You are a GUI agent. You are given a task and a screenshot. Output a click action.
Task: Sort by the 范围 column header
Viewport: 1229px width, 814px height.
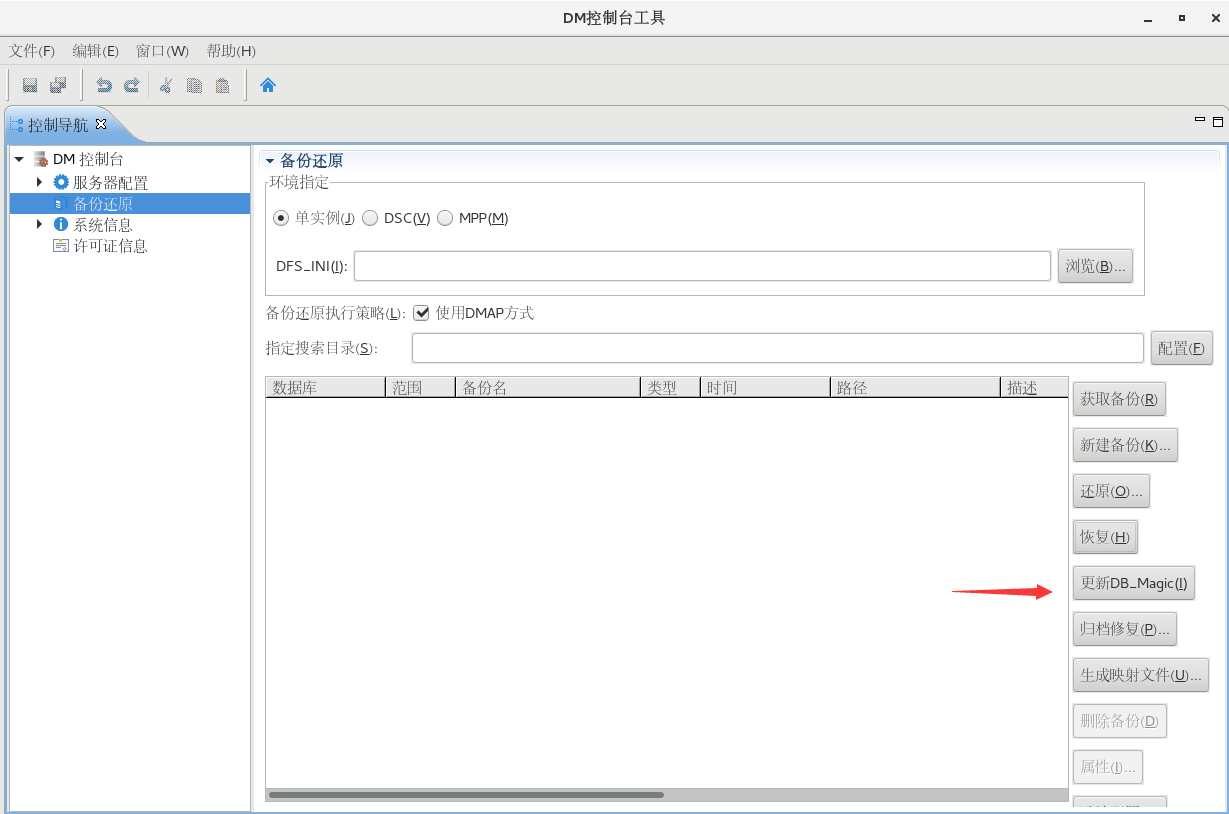point(420,387)
